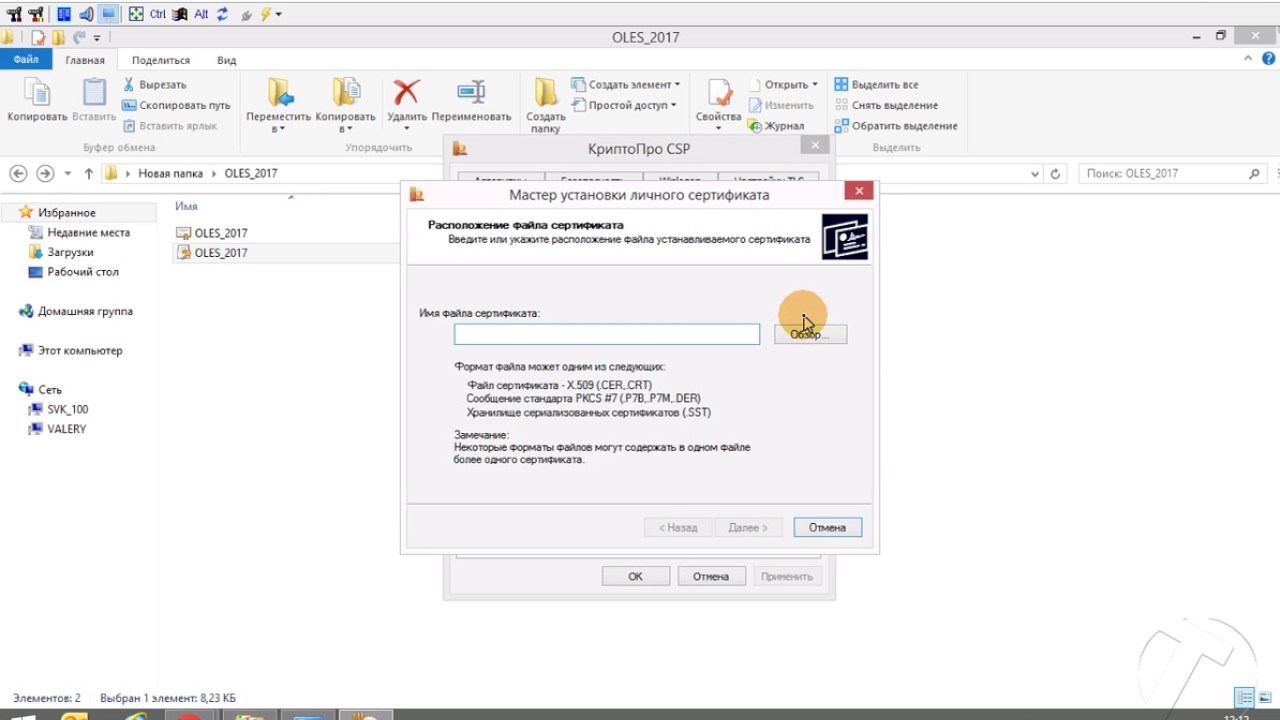Open the Файл menu tab

coord(26,60)
